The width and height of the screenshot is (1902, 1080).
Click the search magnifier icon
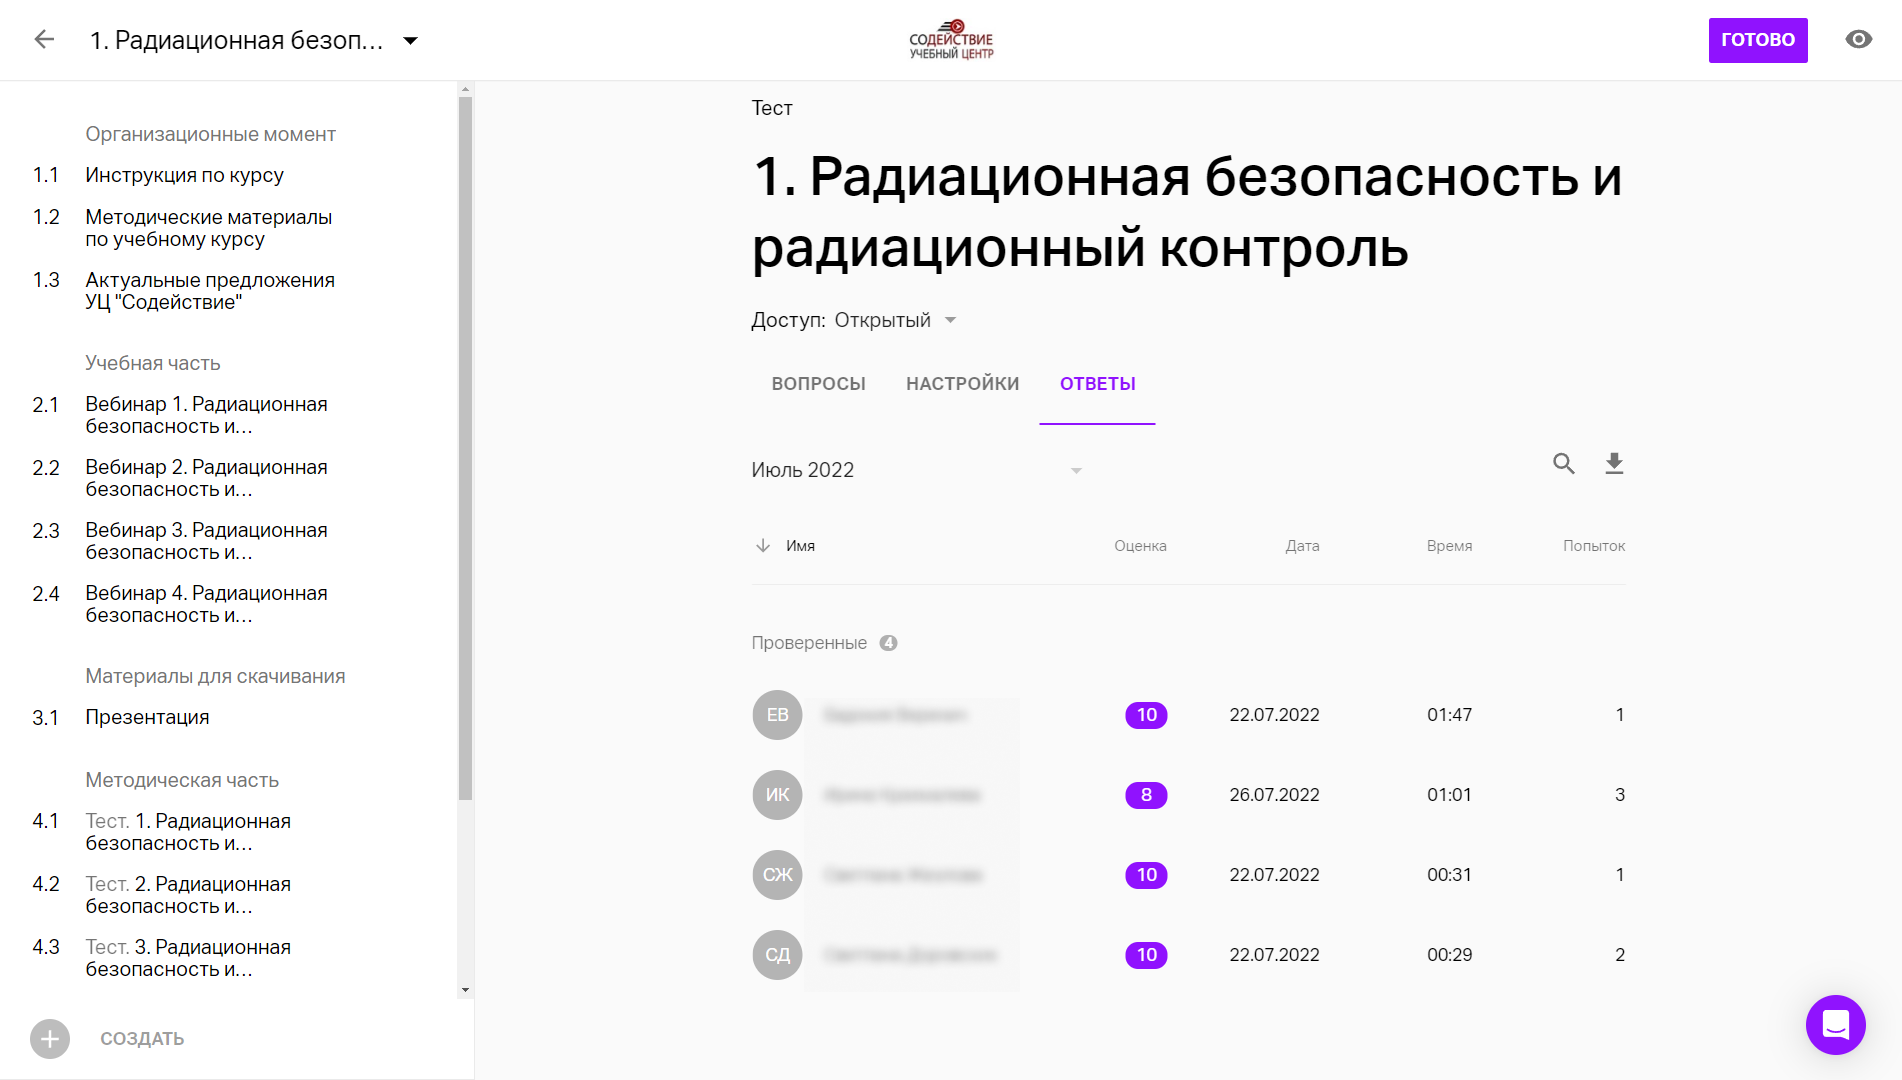1564,463
